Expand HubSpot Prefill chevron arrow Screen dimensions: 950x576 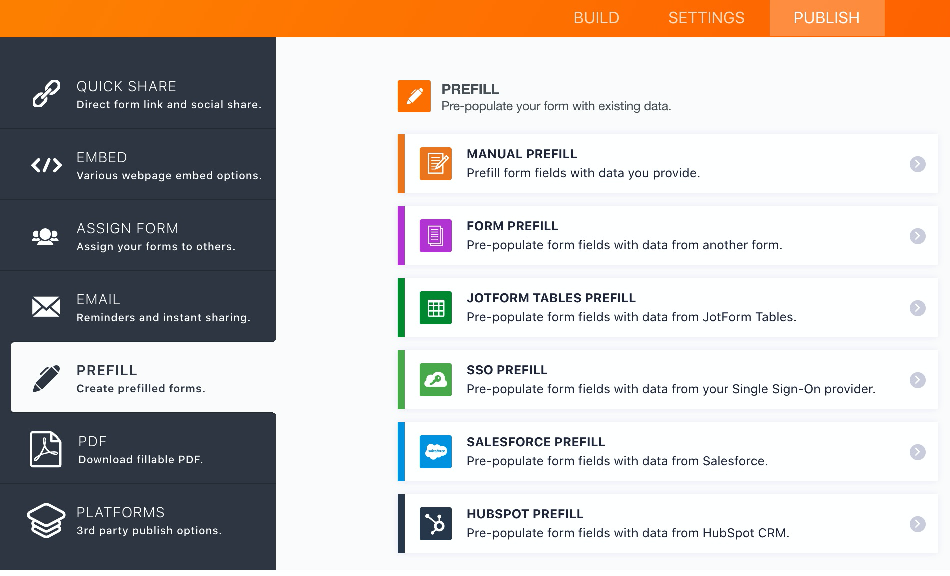917,524
